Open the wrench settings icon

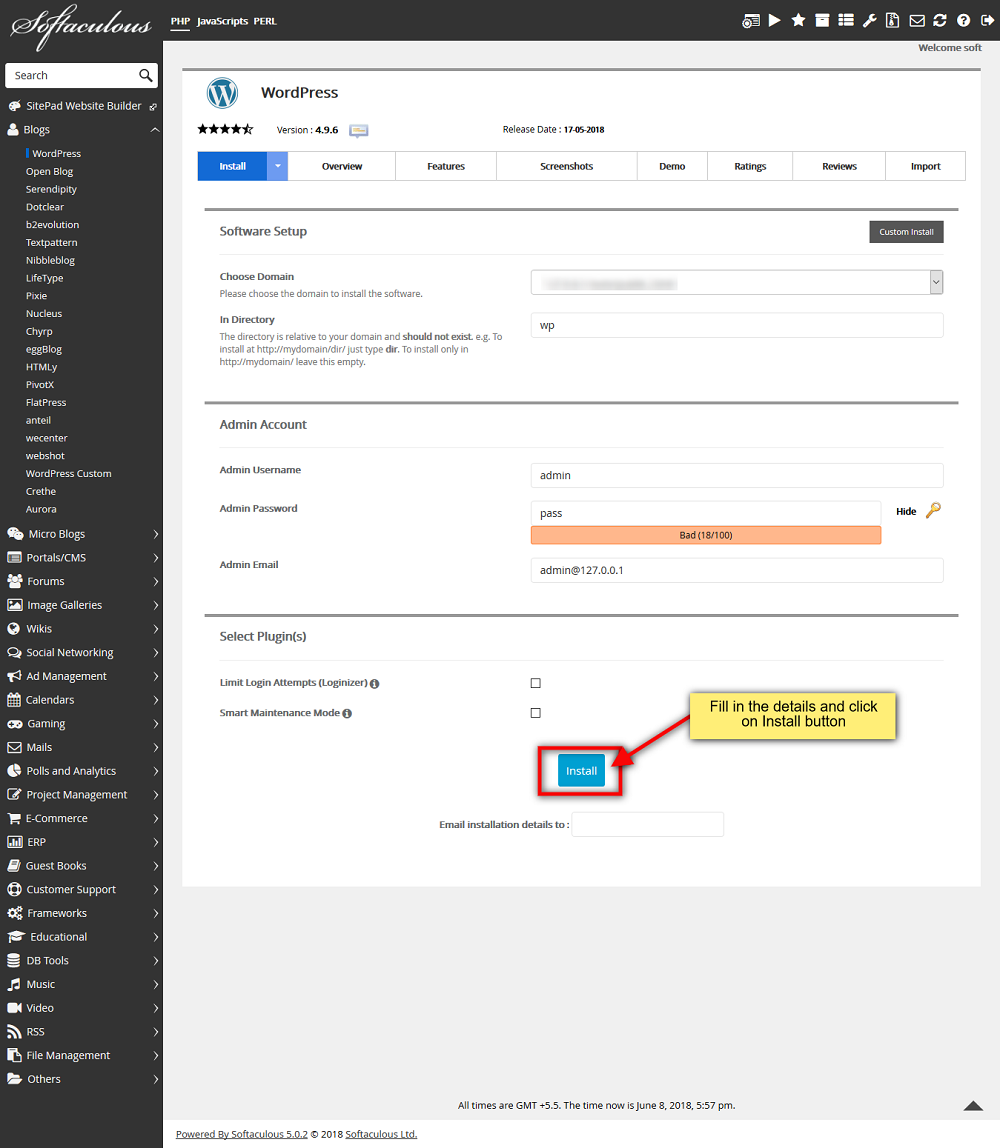[x=869, y=20]
